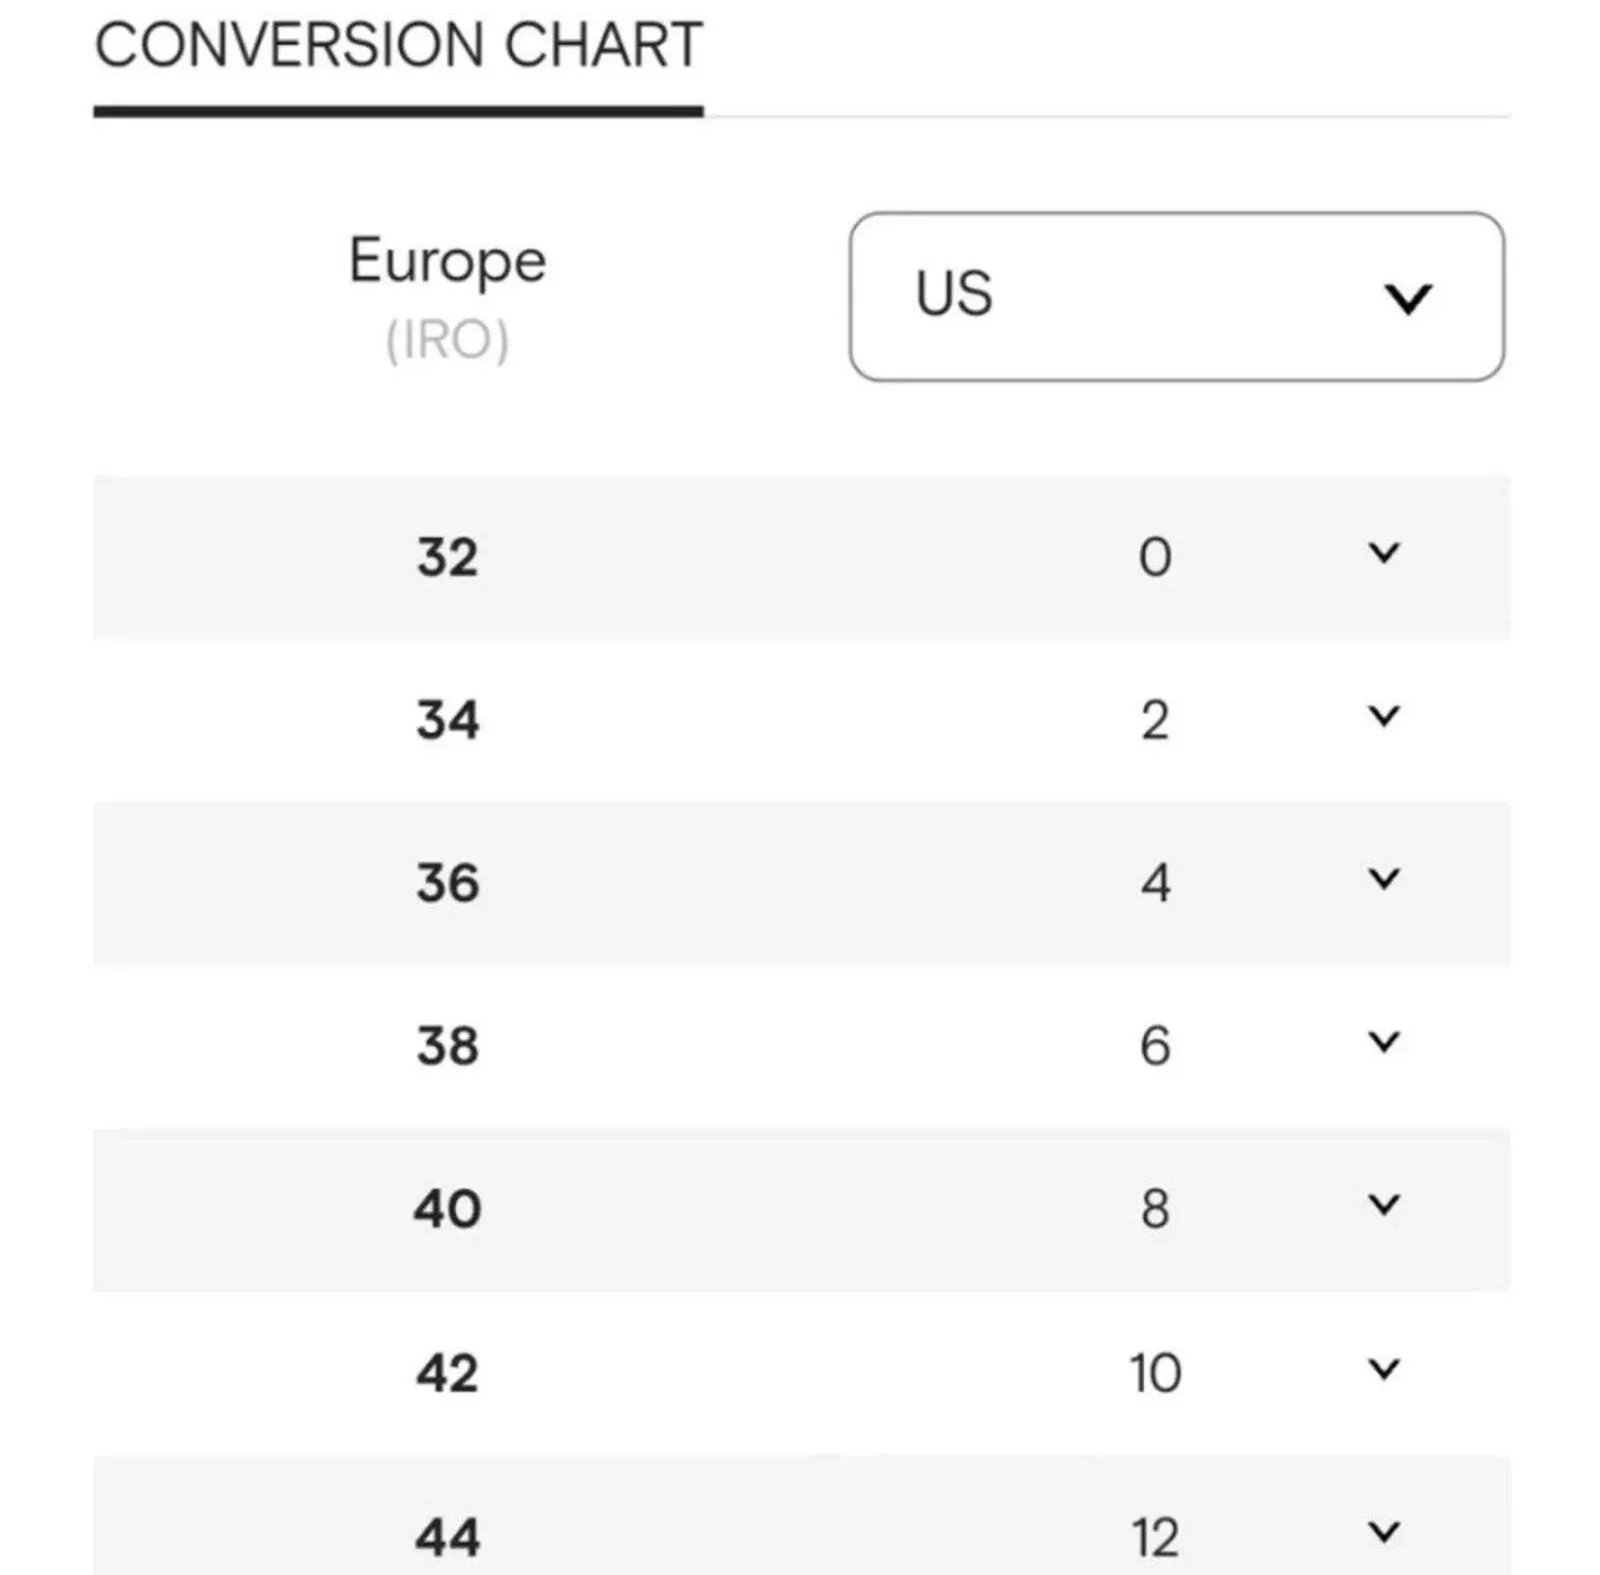The height and width of the screenshot is (1575, 1600).
Task: Expand the size 36 row chevron
Action: tap(1384, 878)
